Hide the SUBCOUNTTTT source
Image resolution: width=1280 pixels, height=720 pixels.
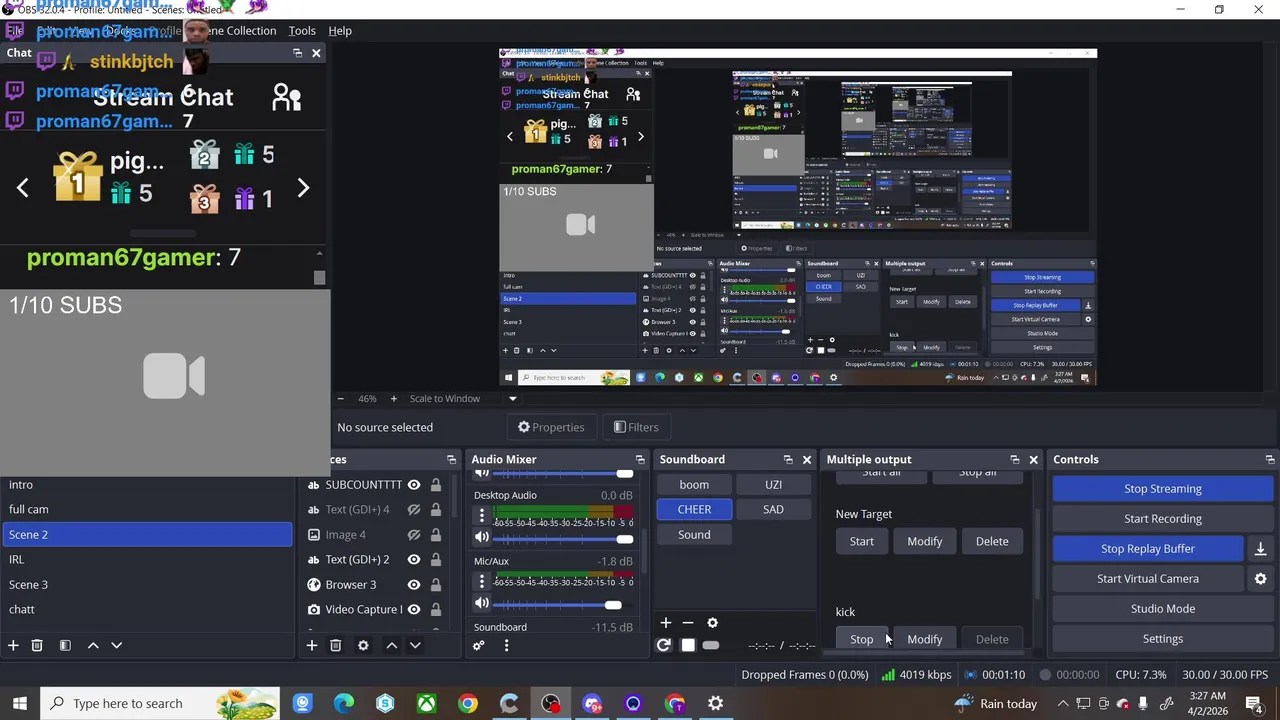tap(413, 485)
